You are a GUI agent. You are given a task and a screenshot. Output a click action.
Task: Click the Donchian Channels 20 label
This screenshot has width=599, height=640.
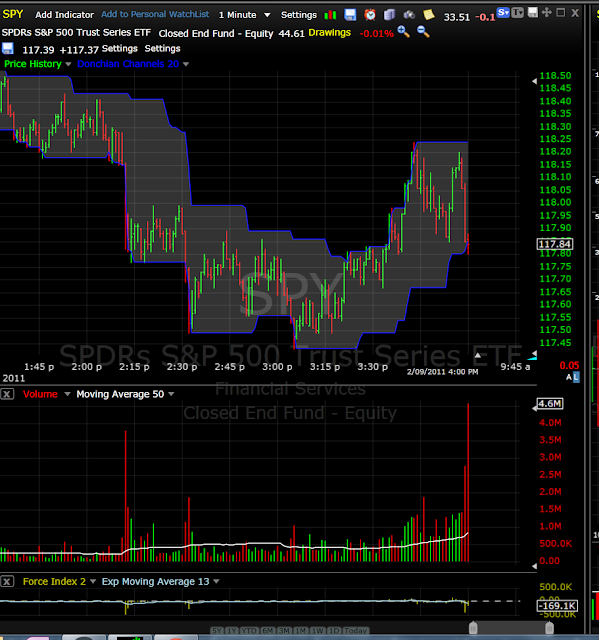pyautogui.click(x=128, y=64)
